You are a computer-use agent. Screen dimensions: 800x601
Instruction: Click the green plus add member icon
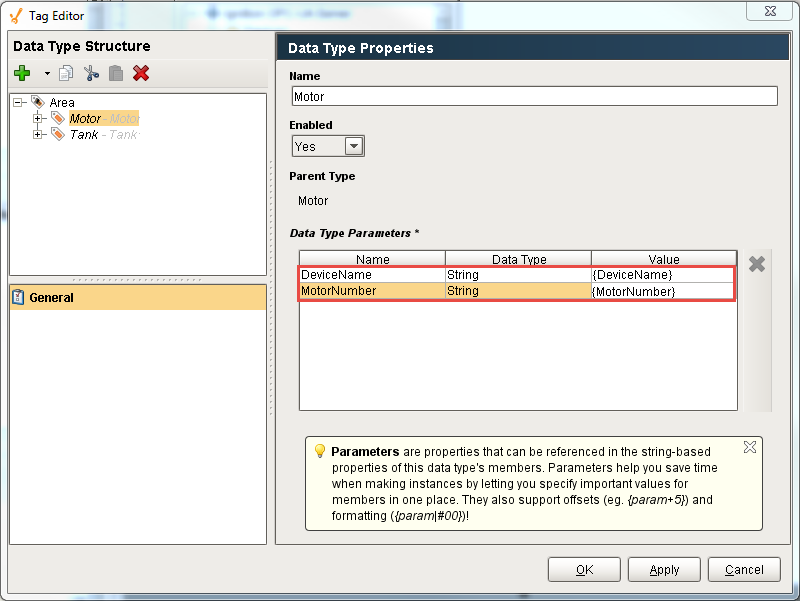click(22, 73)
